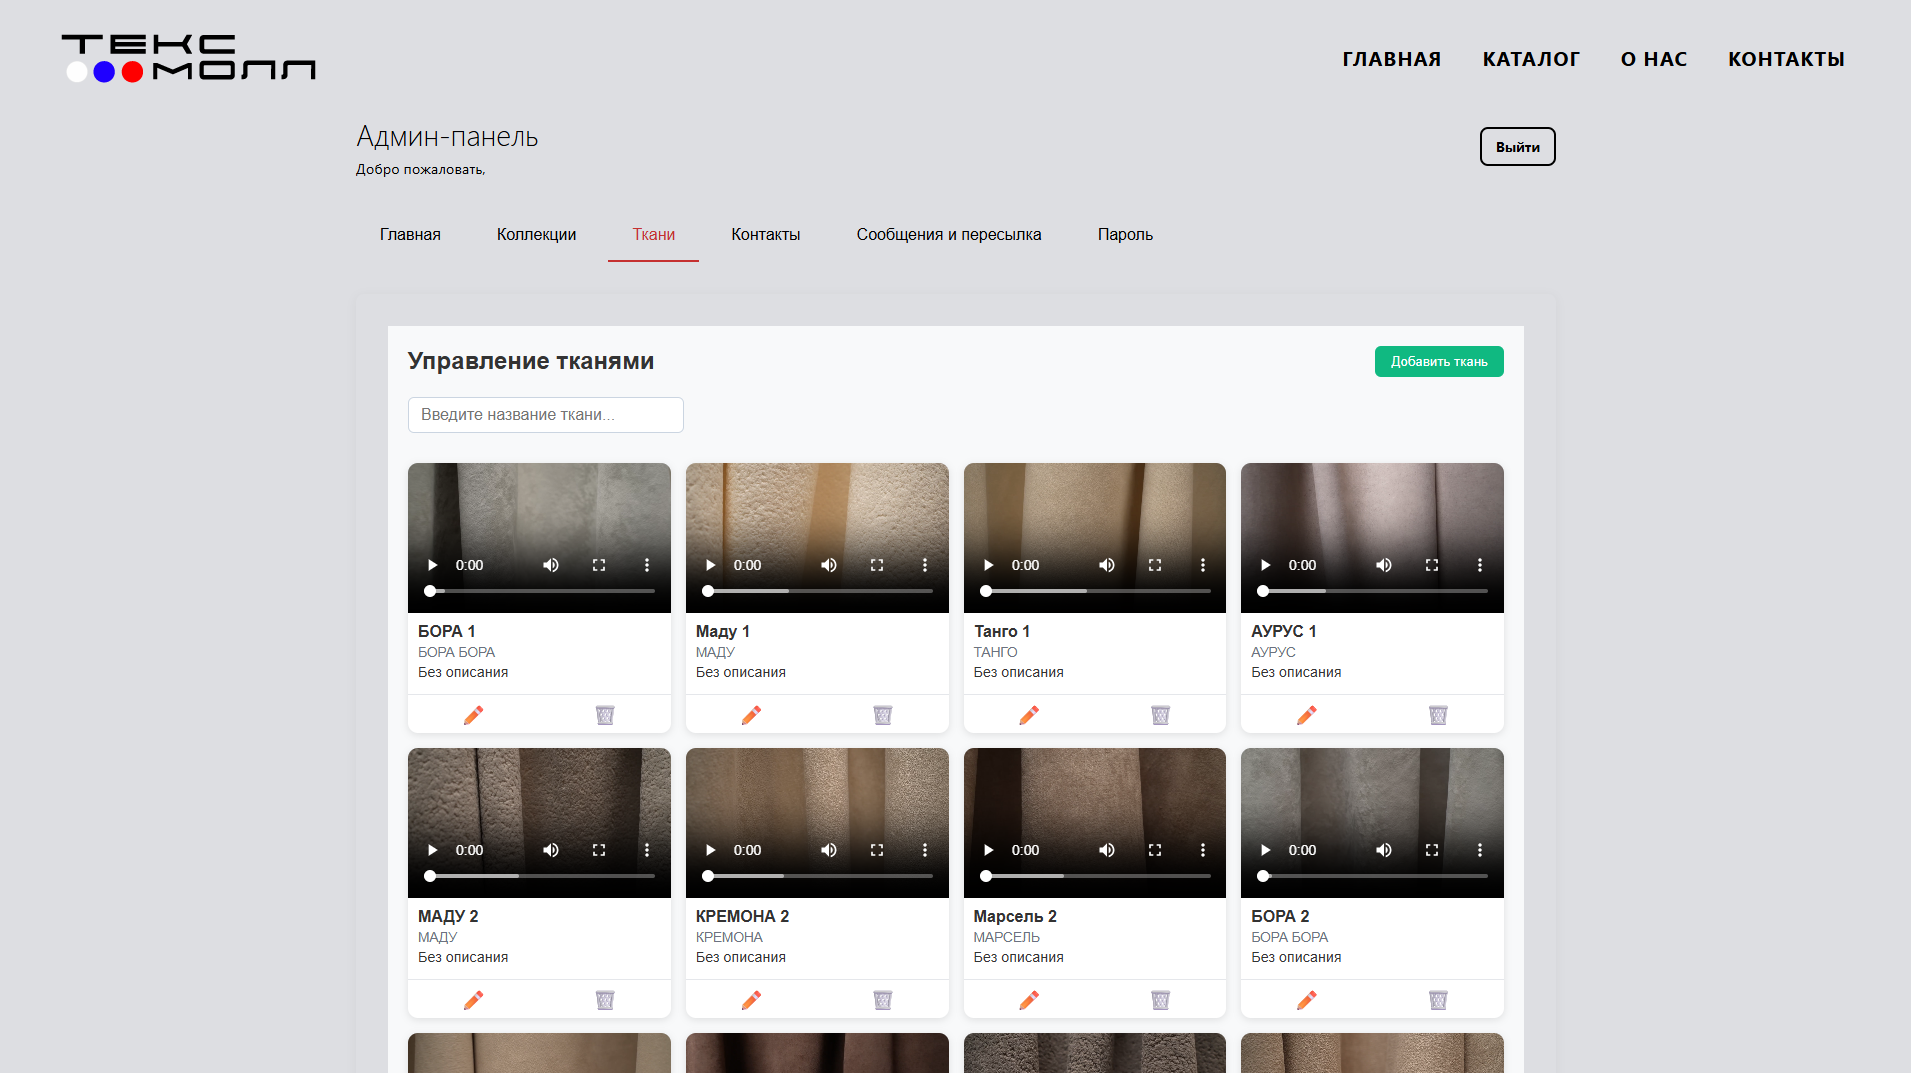This screenshot has width=1911, height=1073.
Task: Go to ГЛАВНАЯ in the site header
Action: pos(1392,59)
